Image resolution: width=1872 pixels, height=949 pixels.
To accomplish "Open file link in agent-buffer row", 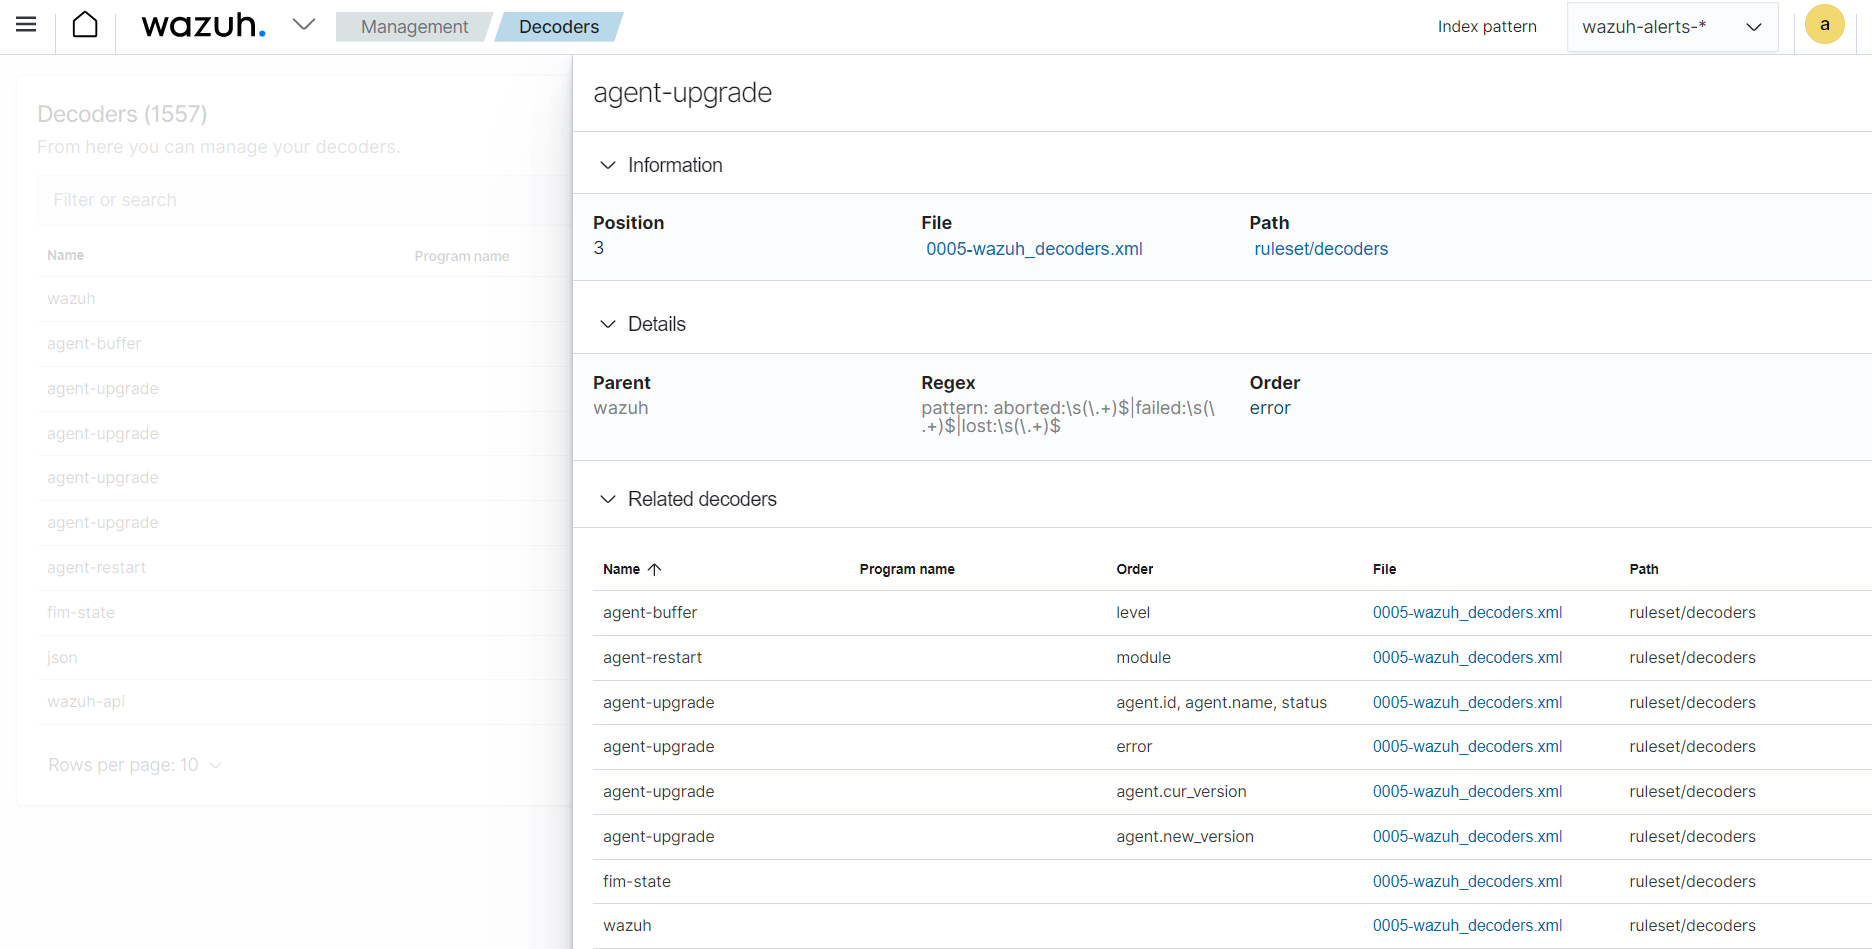I will (x=1467, y=613).
